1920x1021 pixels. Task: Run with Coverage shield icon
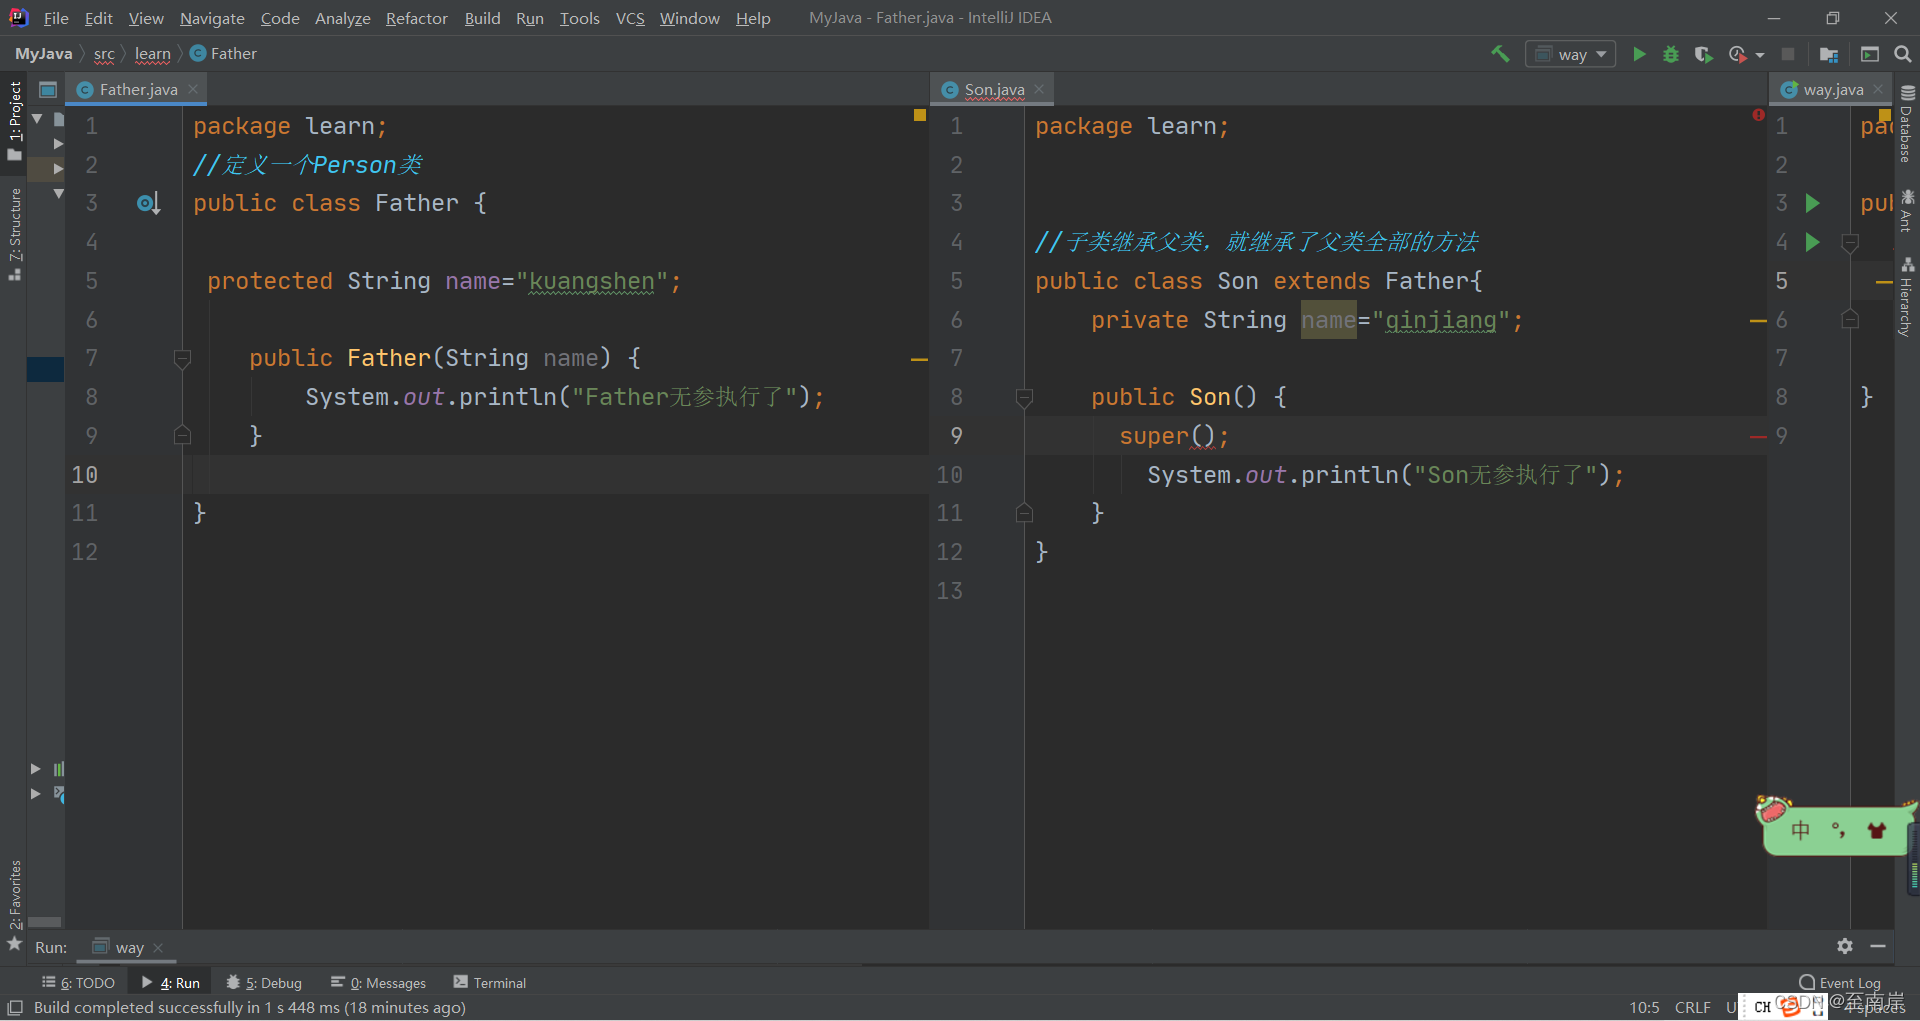(1704, 54)
